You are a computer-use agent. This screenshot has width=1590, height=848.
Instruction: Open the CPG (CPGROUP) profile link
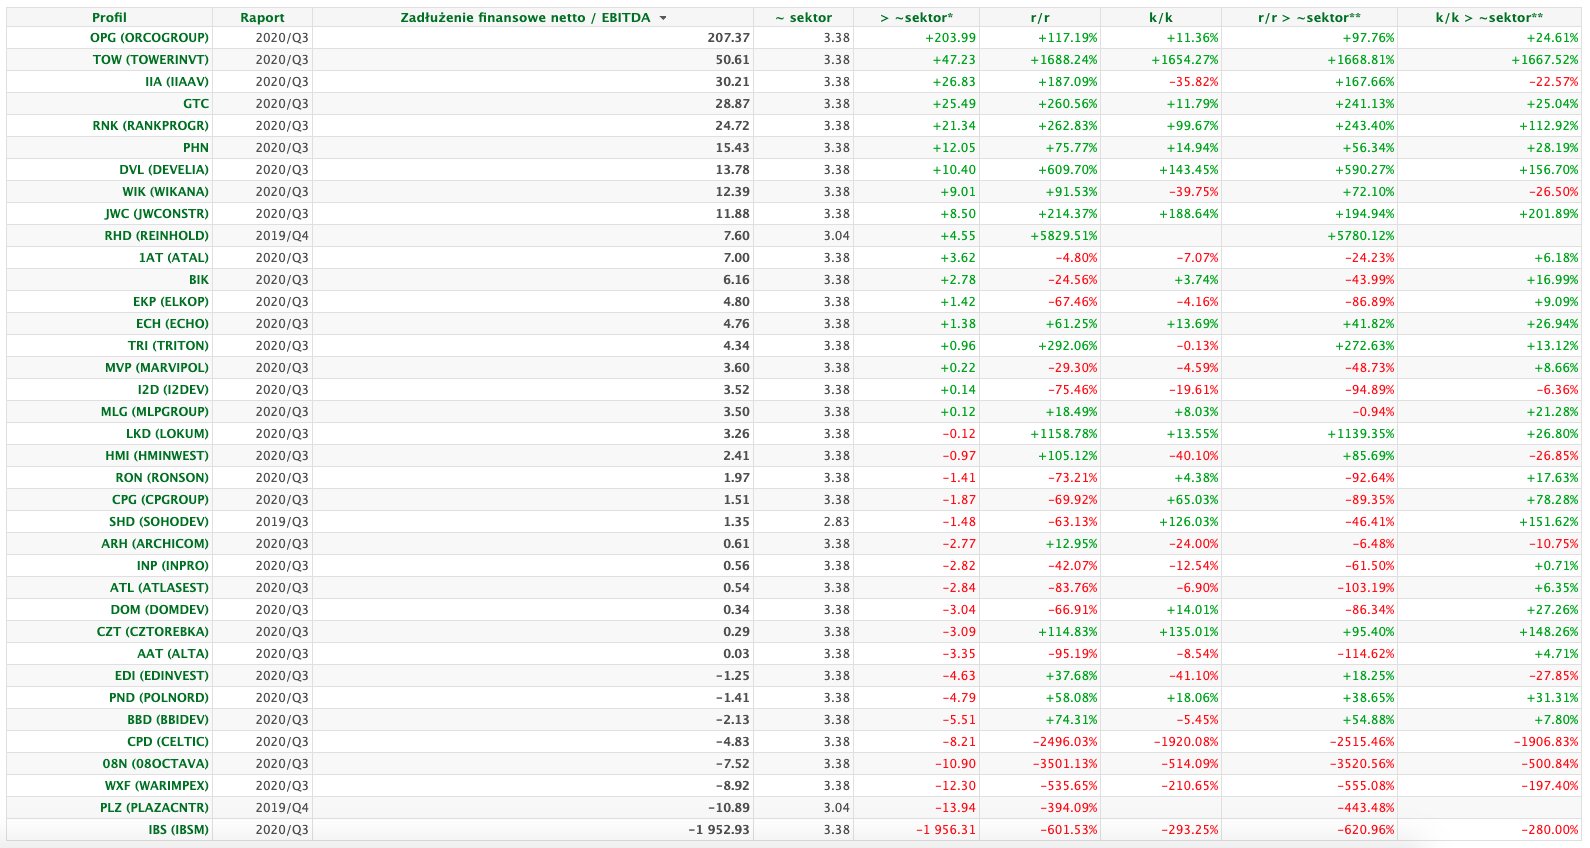pyautogui.click(x=161, y=499)
